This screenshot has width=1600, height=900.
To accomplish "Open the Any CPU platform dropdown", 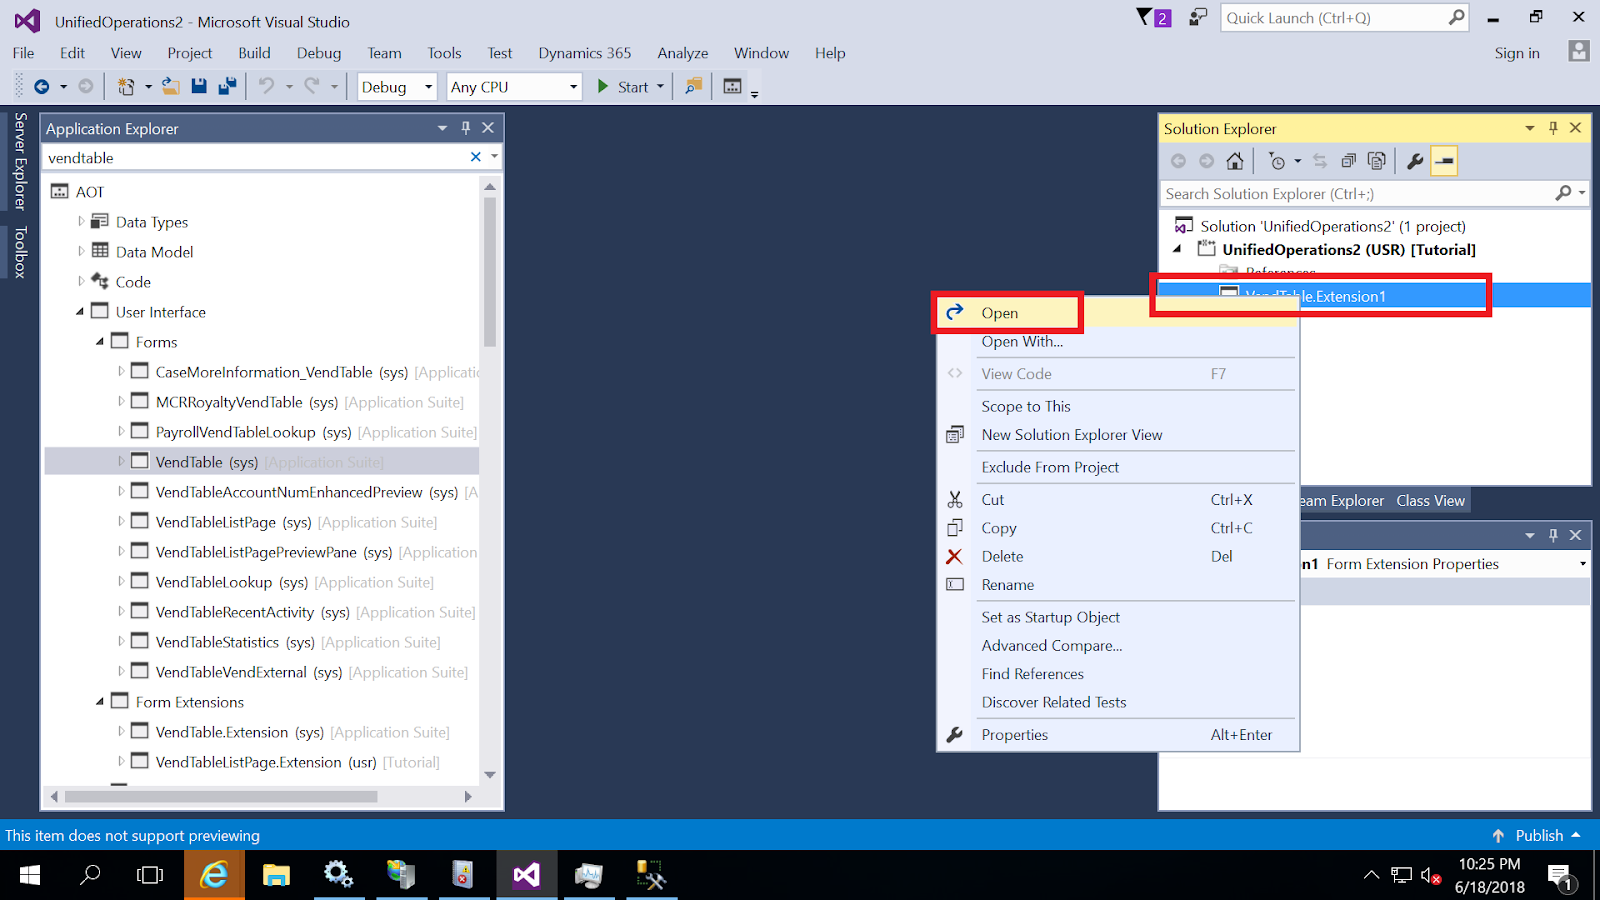I will (512, 87).
